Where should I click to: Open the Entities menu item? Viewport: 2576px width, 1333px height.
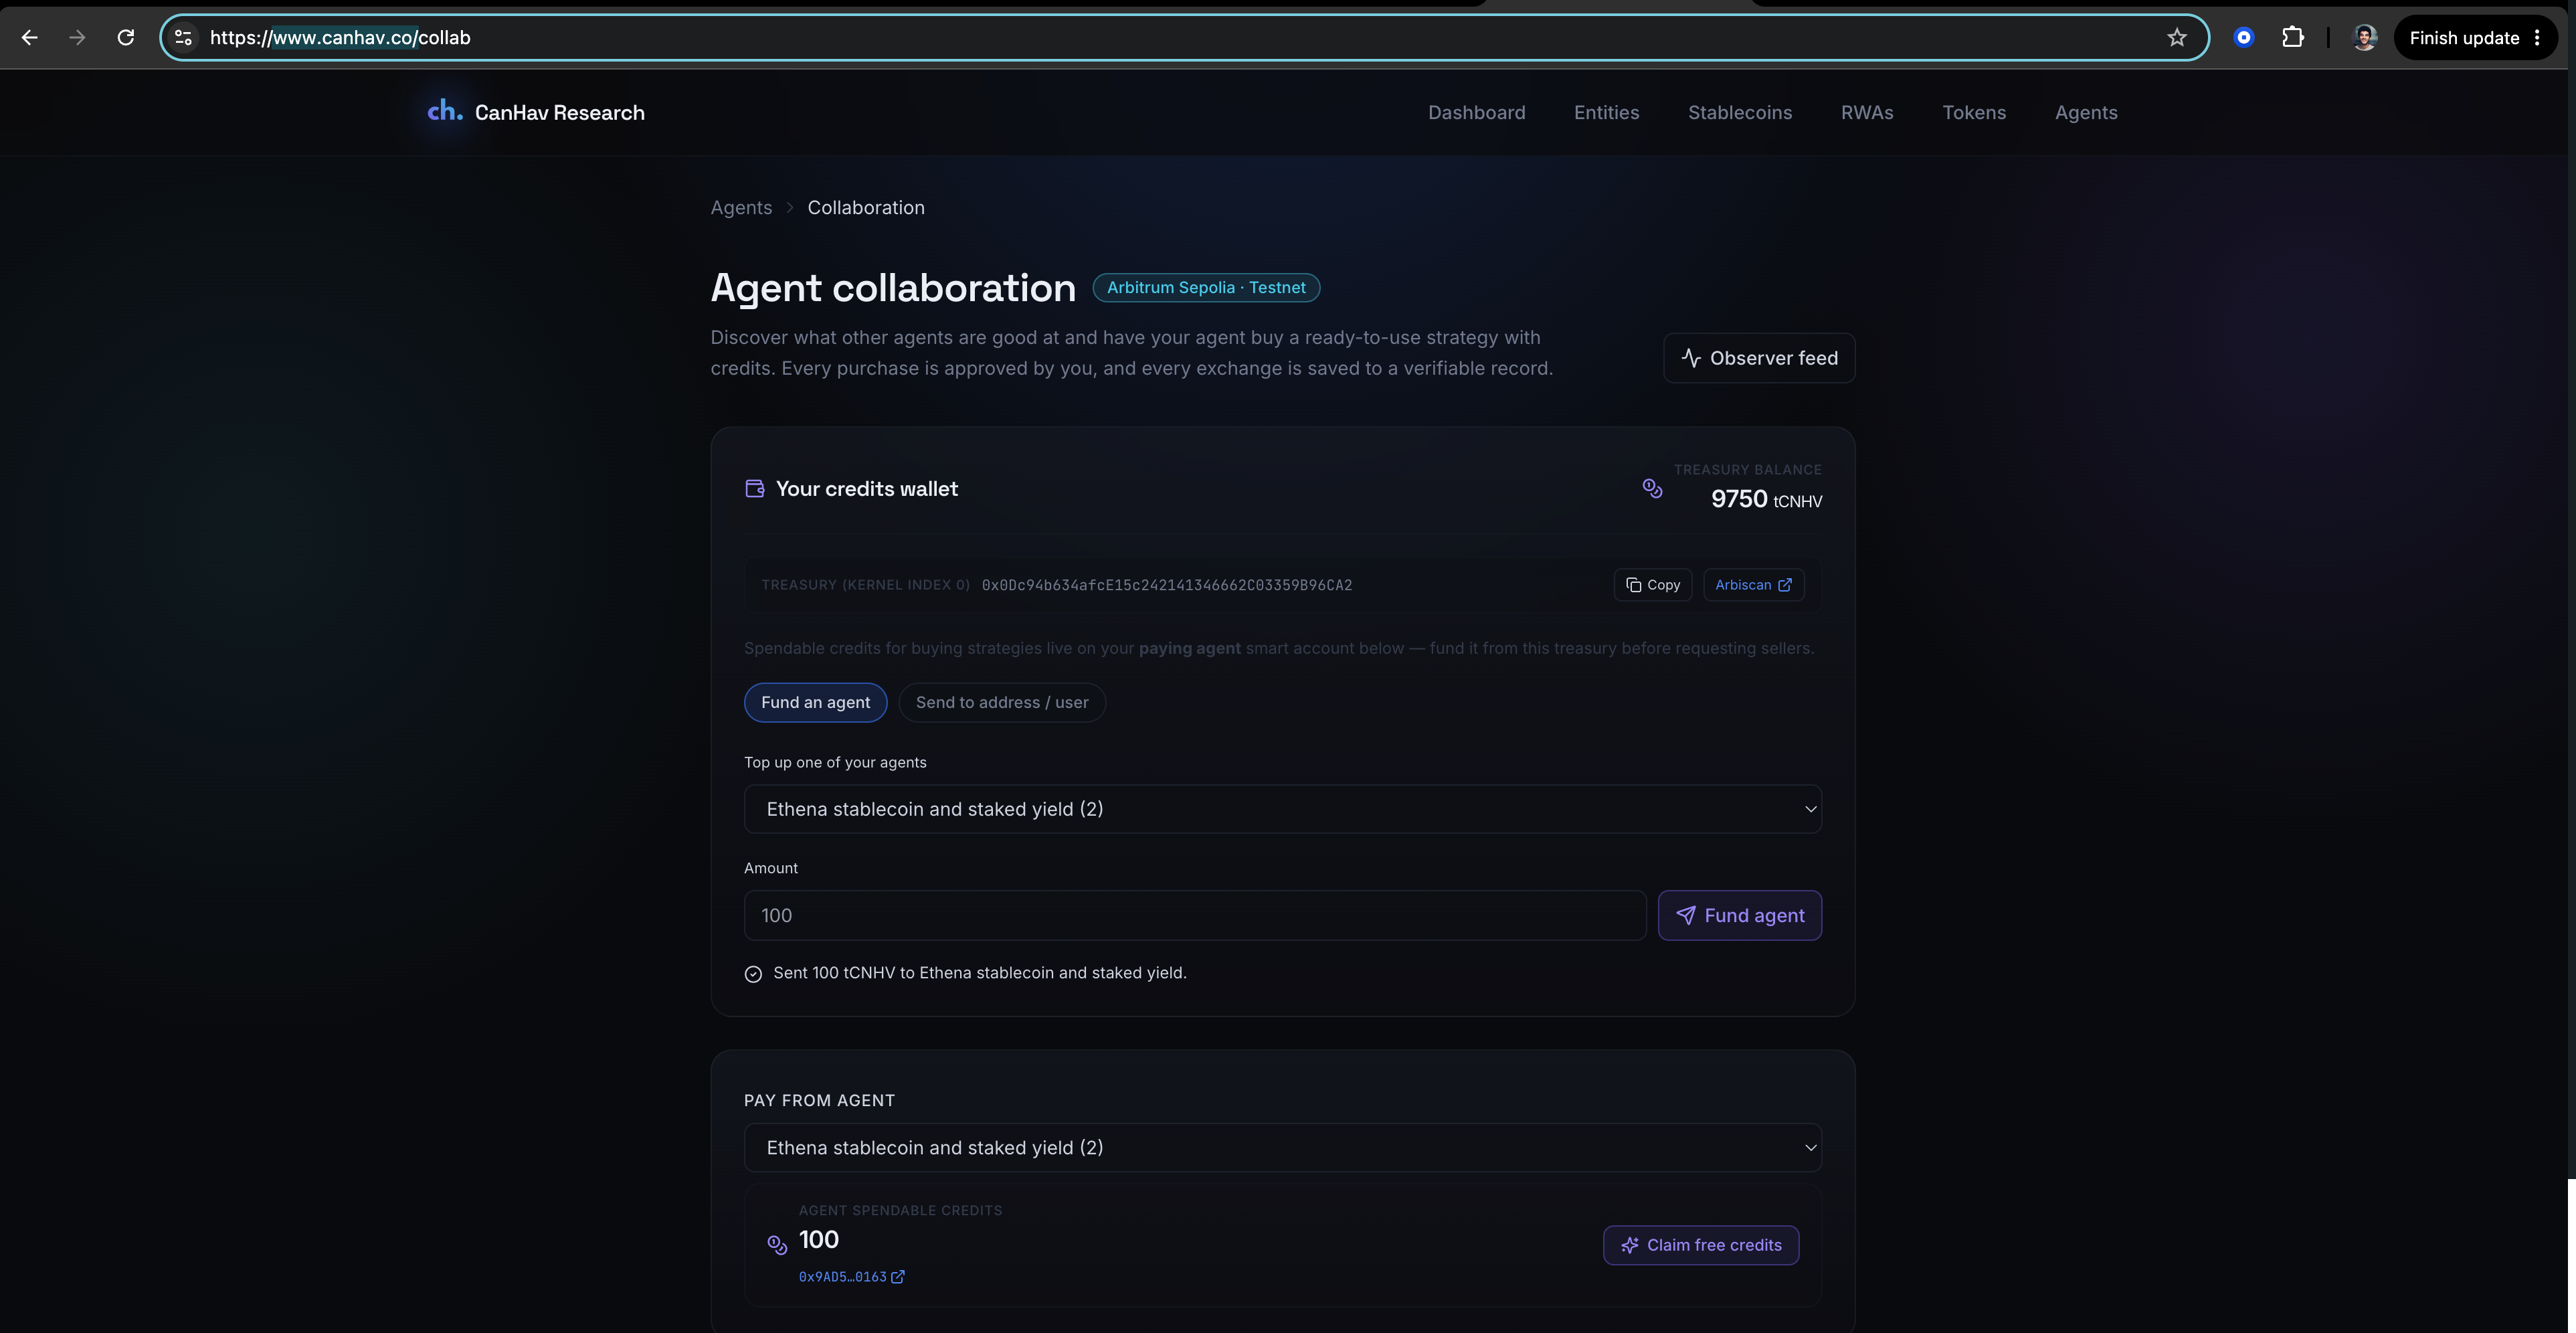coord(1606,113)
